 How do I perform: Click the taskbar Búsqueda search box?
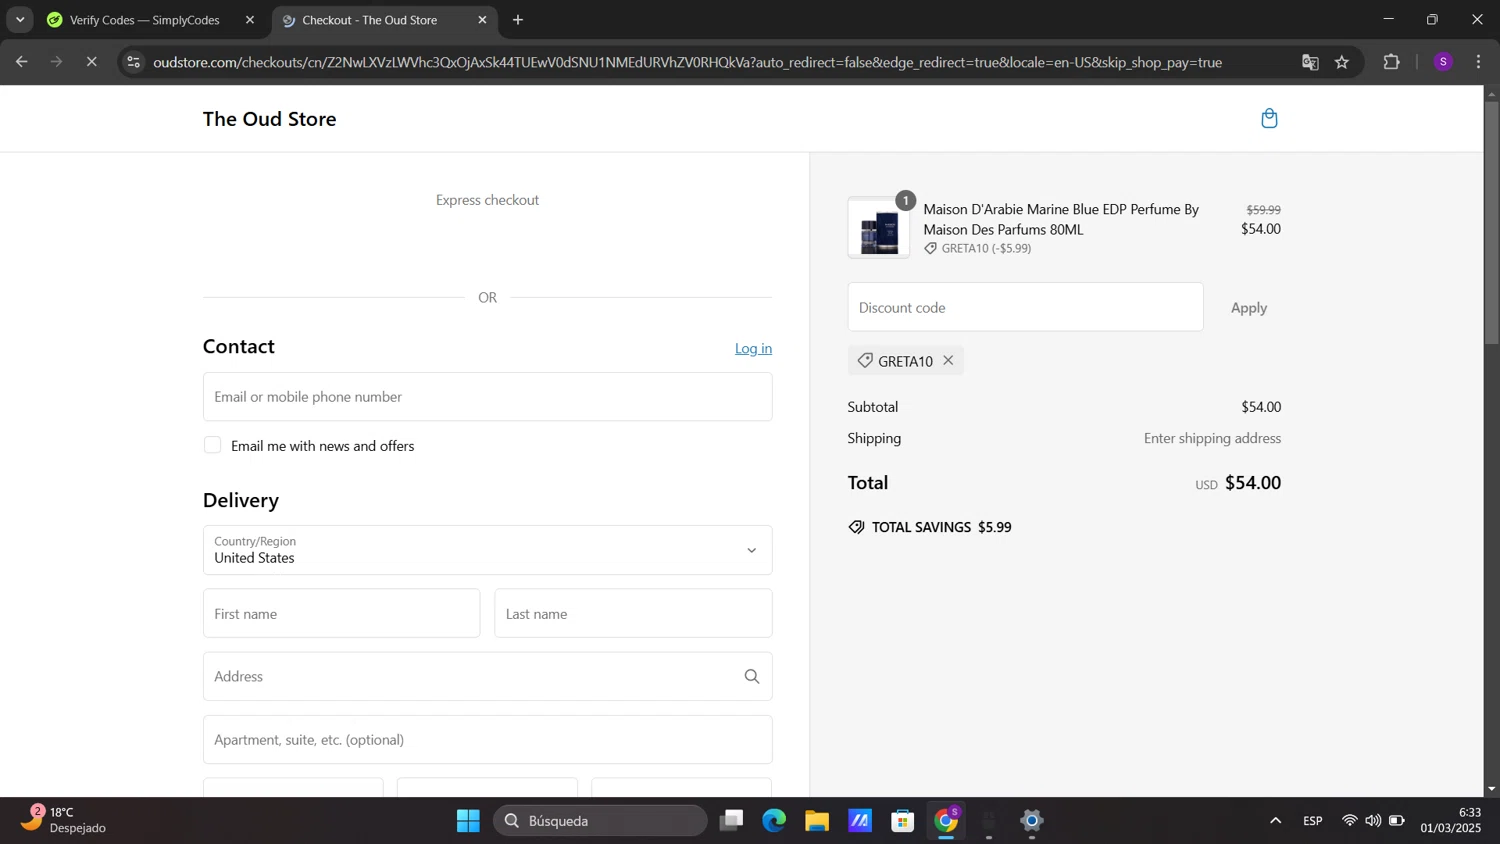point(600,821)
